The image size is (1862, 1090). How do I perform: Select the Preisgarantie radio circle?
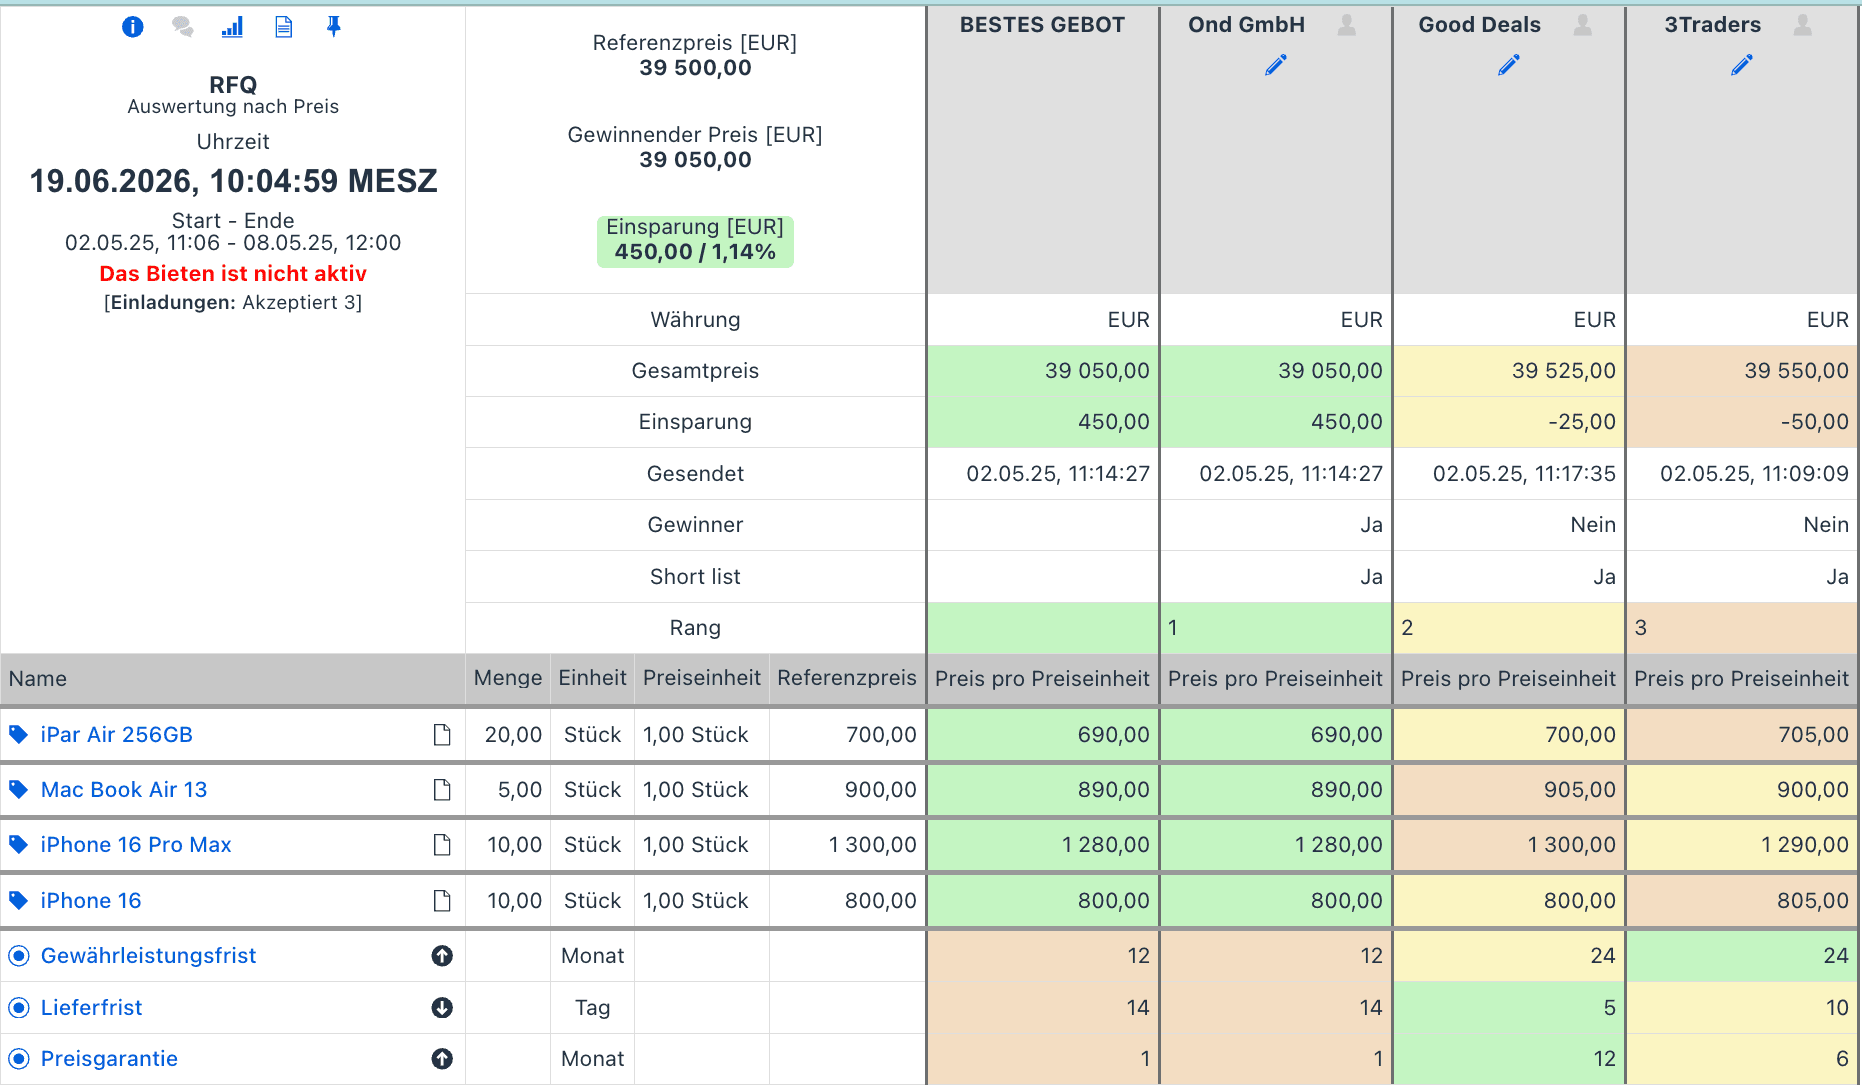(19, 1059)
